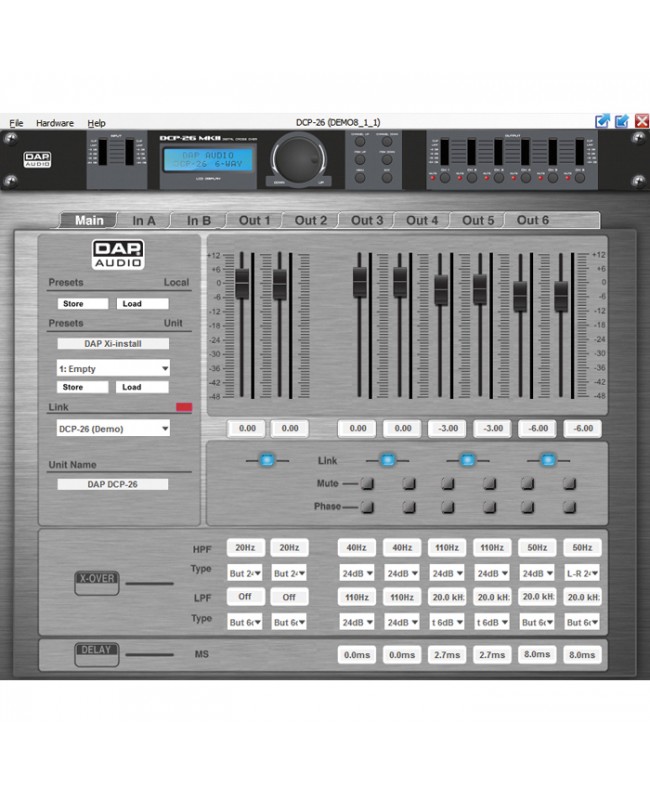Image resolution: width=650 pixels, height=794 pixels.
Task: Click Load under Local presets
Action: (x=142, y=304)
